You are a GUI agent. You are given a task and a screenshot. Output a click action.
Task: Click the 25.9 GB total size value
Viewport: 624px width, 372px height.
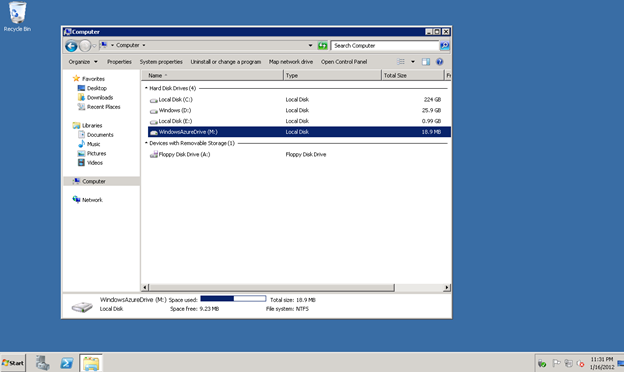431,110
